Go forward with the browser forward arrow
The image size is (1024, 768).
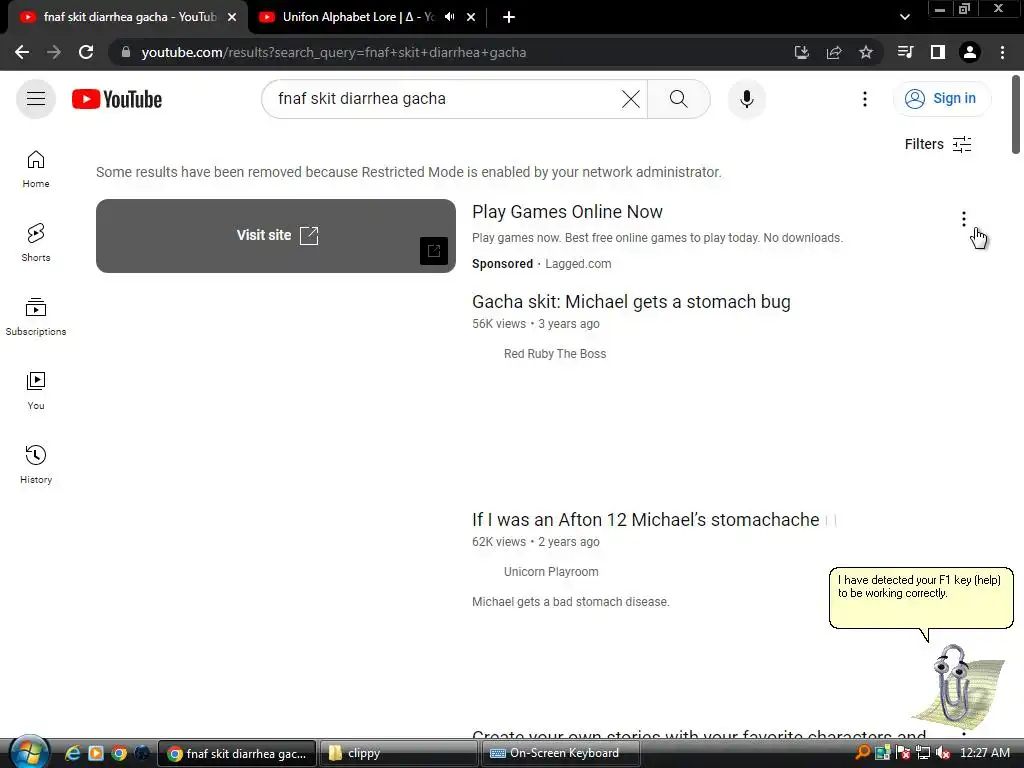pos(54,52)
